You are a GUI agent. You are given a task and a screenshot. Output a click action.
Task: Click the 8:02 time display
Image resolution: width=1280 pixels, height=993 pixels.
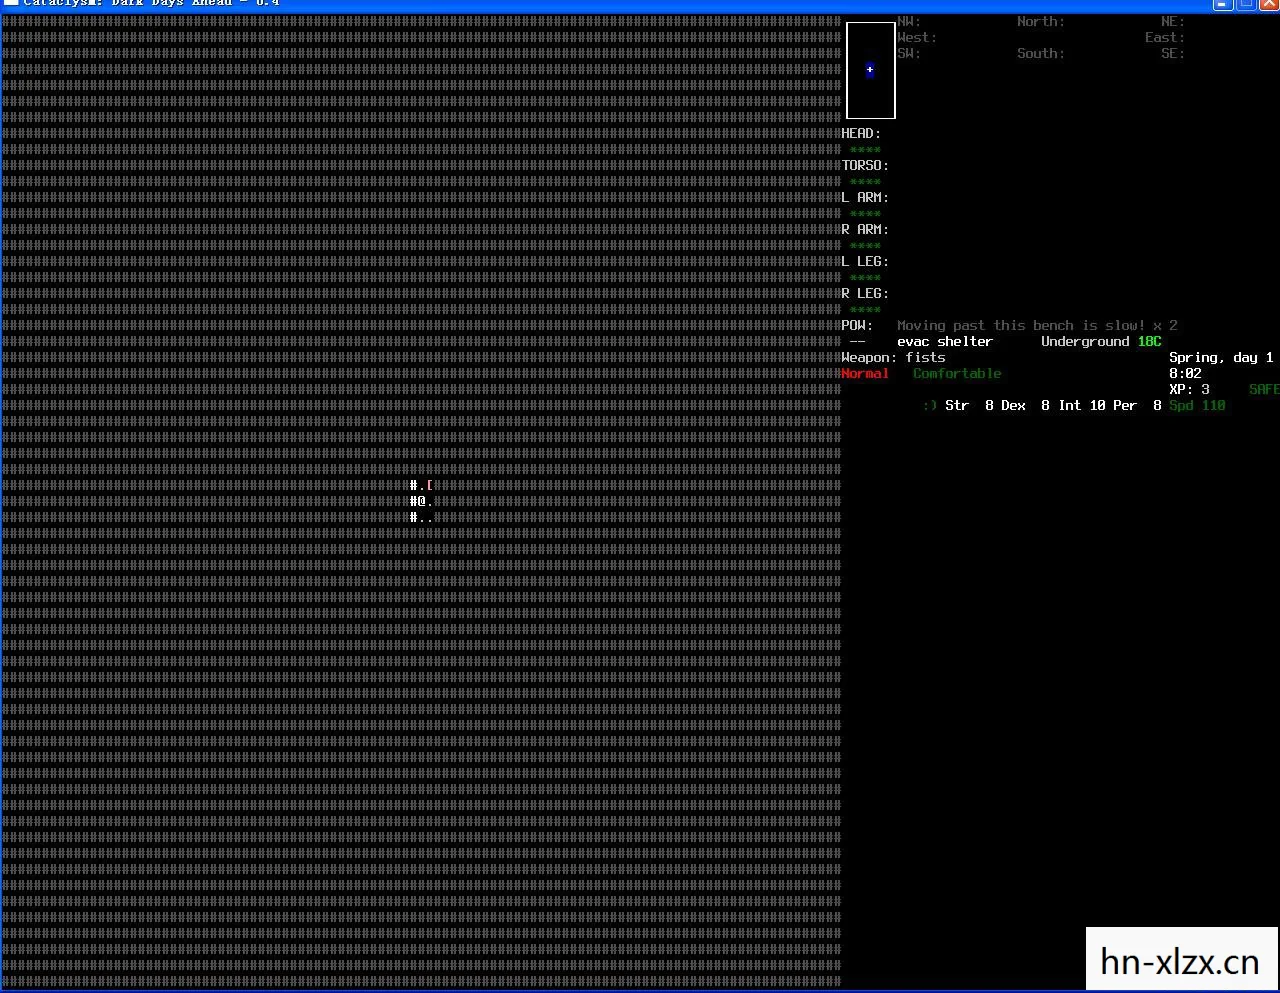[x=1185, y=373]
